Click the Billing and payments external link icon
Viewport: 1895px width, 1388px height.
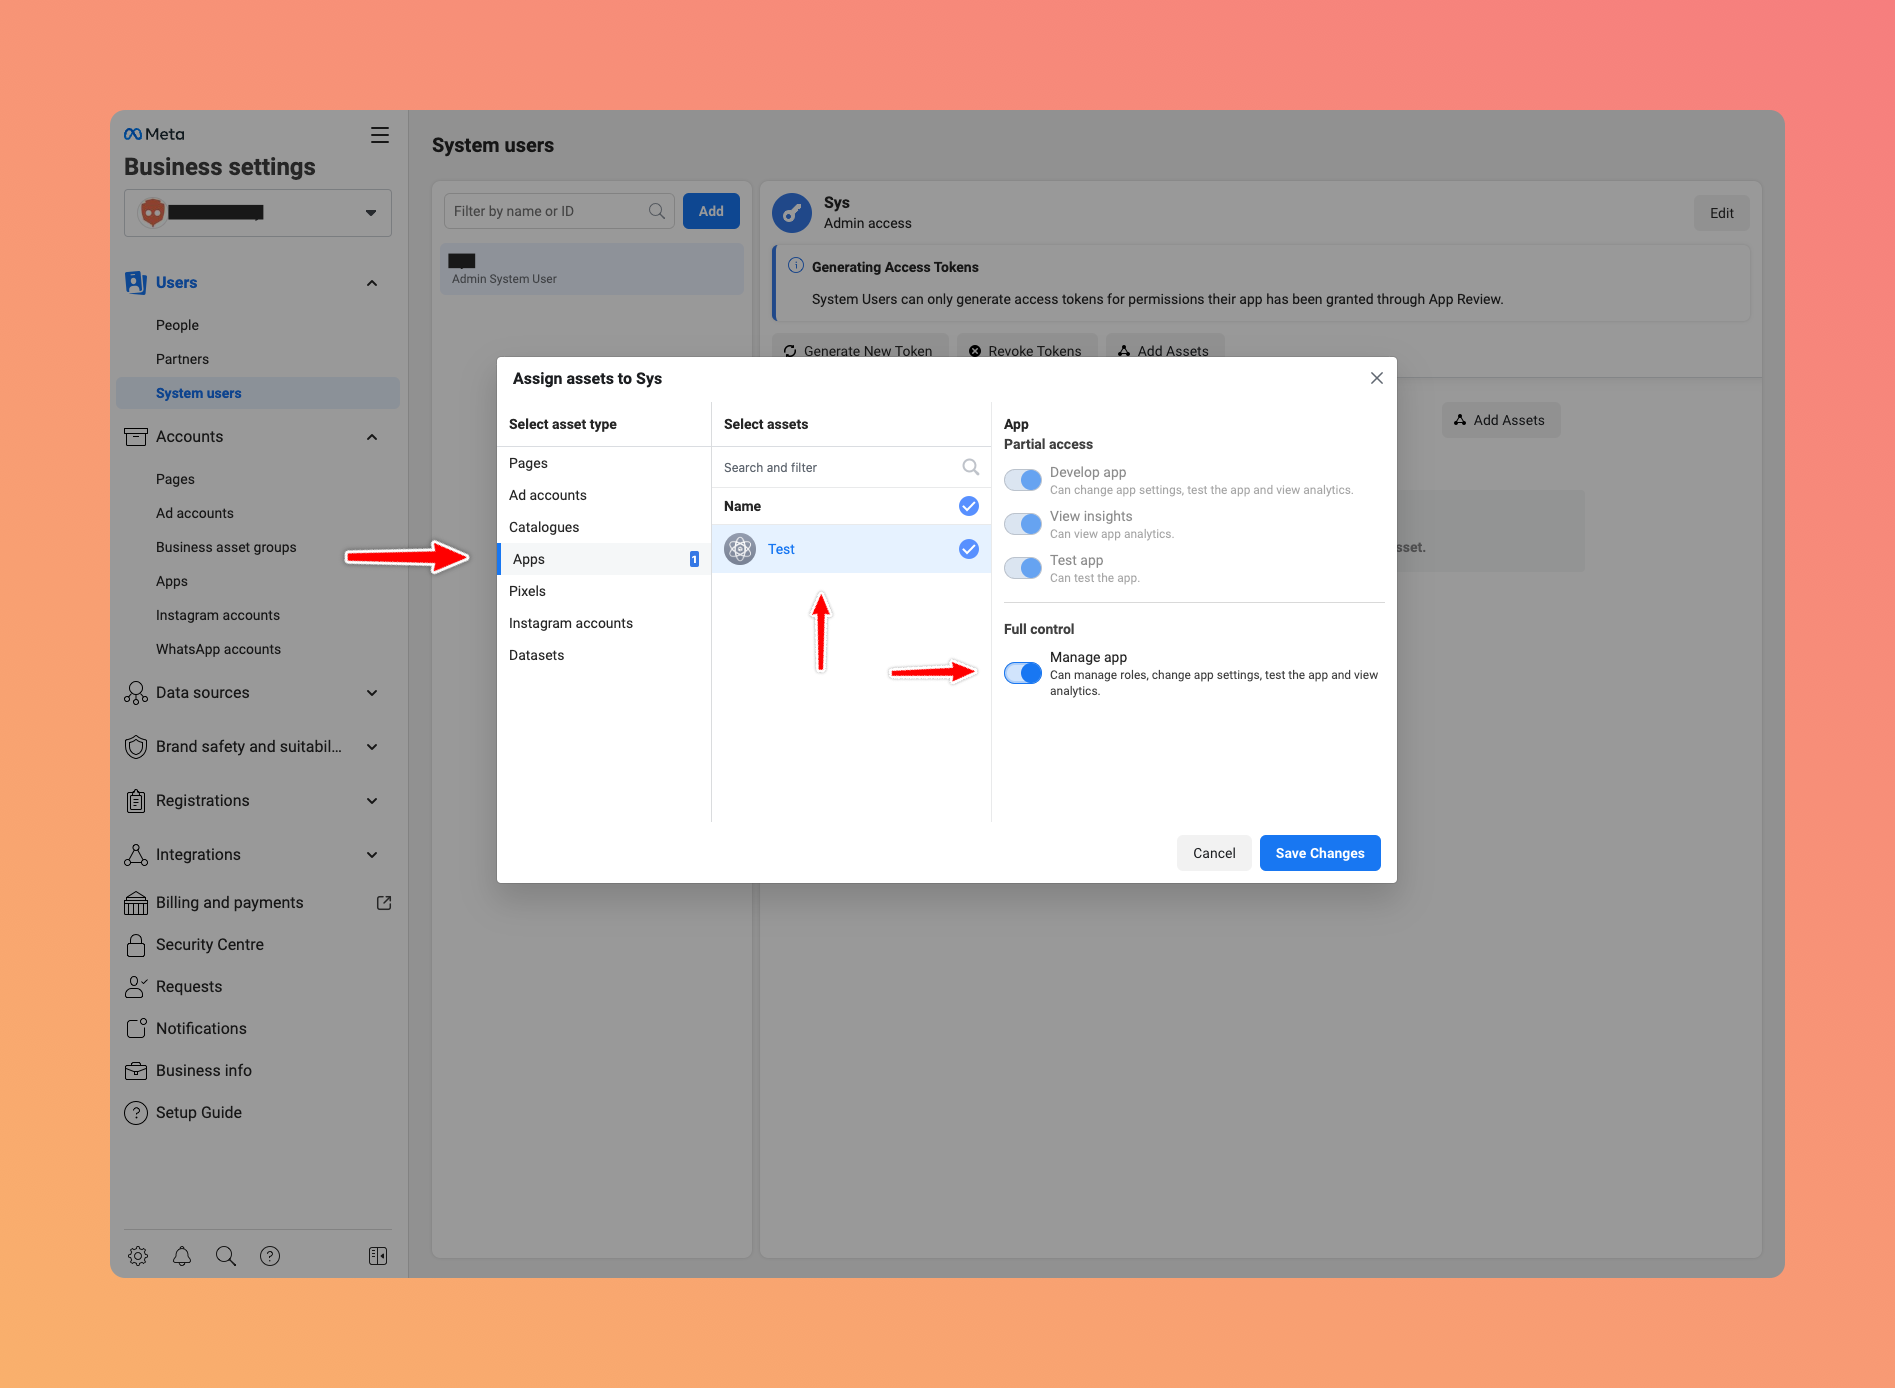(x=384, y=903)
